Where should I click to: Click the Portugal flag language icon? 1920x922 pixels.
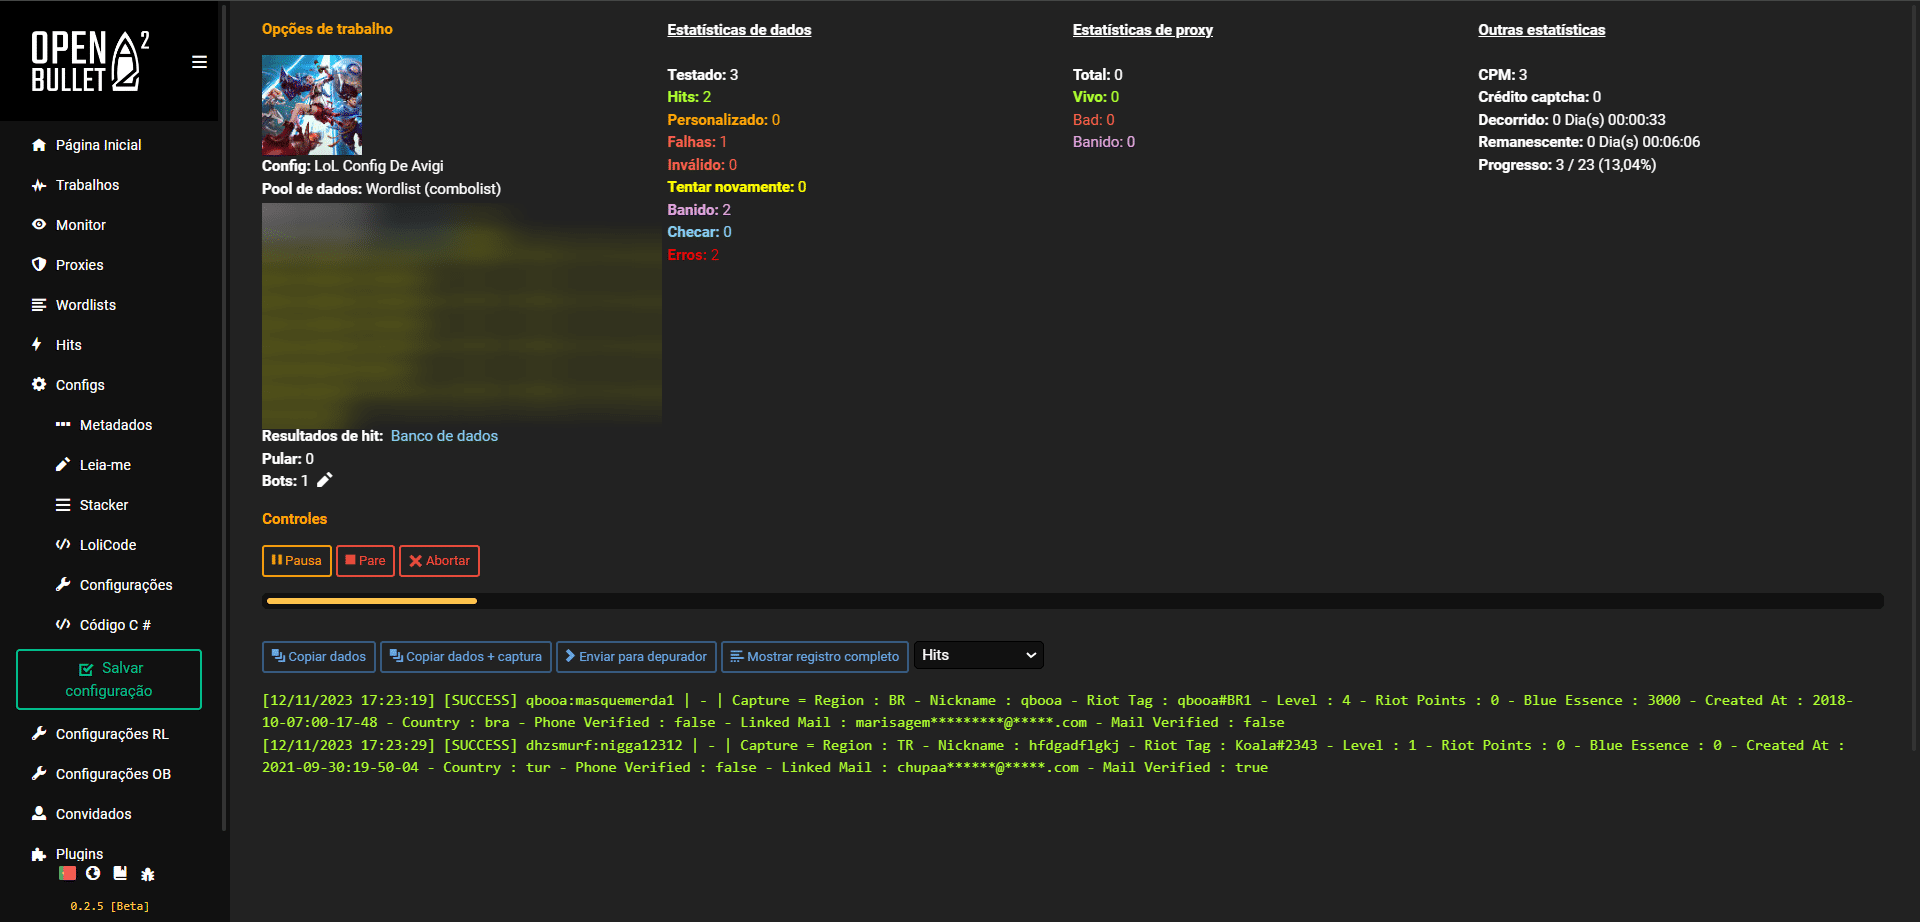click(67, 873)
